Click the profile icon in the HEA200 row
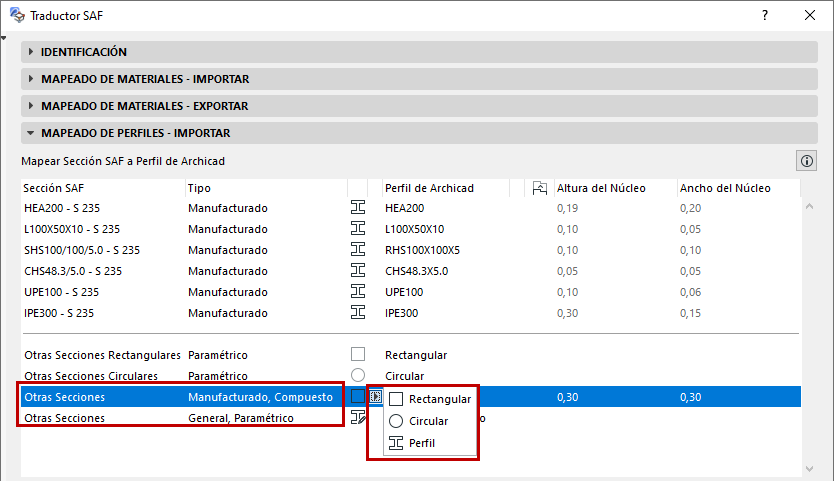Image resolution: width=834 pixels, height=481 pixels. (358, 208)
